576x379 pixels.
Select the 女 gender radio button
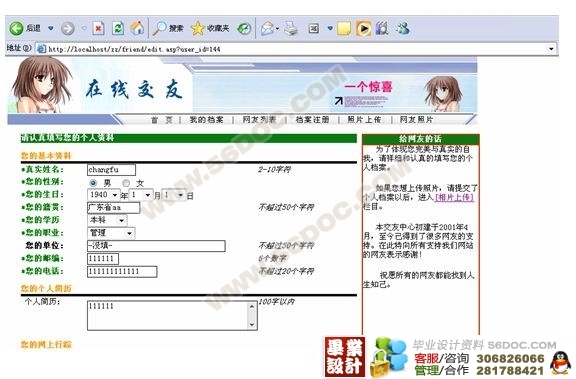point(126,183)
